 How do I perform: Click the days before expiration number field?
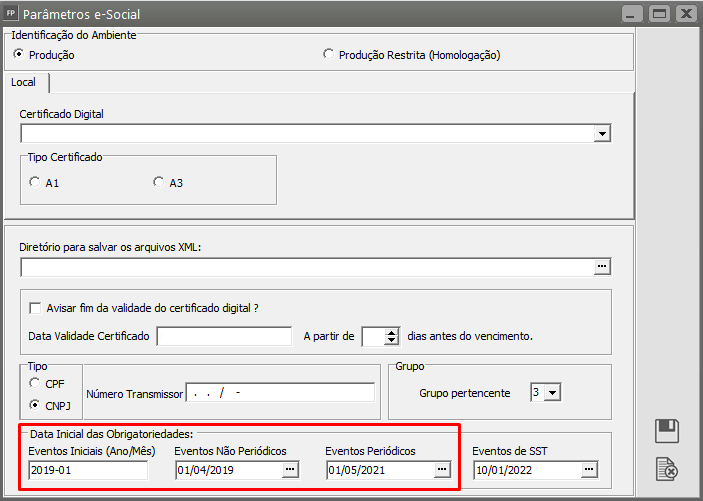(x=373, y=336)
